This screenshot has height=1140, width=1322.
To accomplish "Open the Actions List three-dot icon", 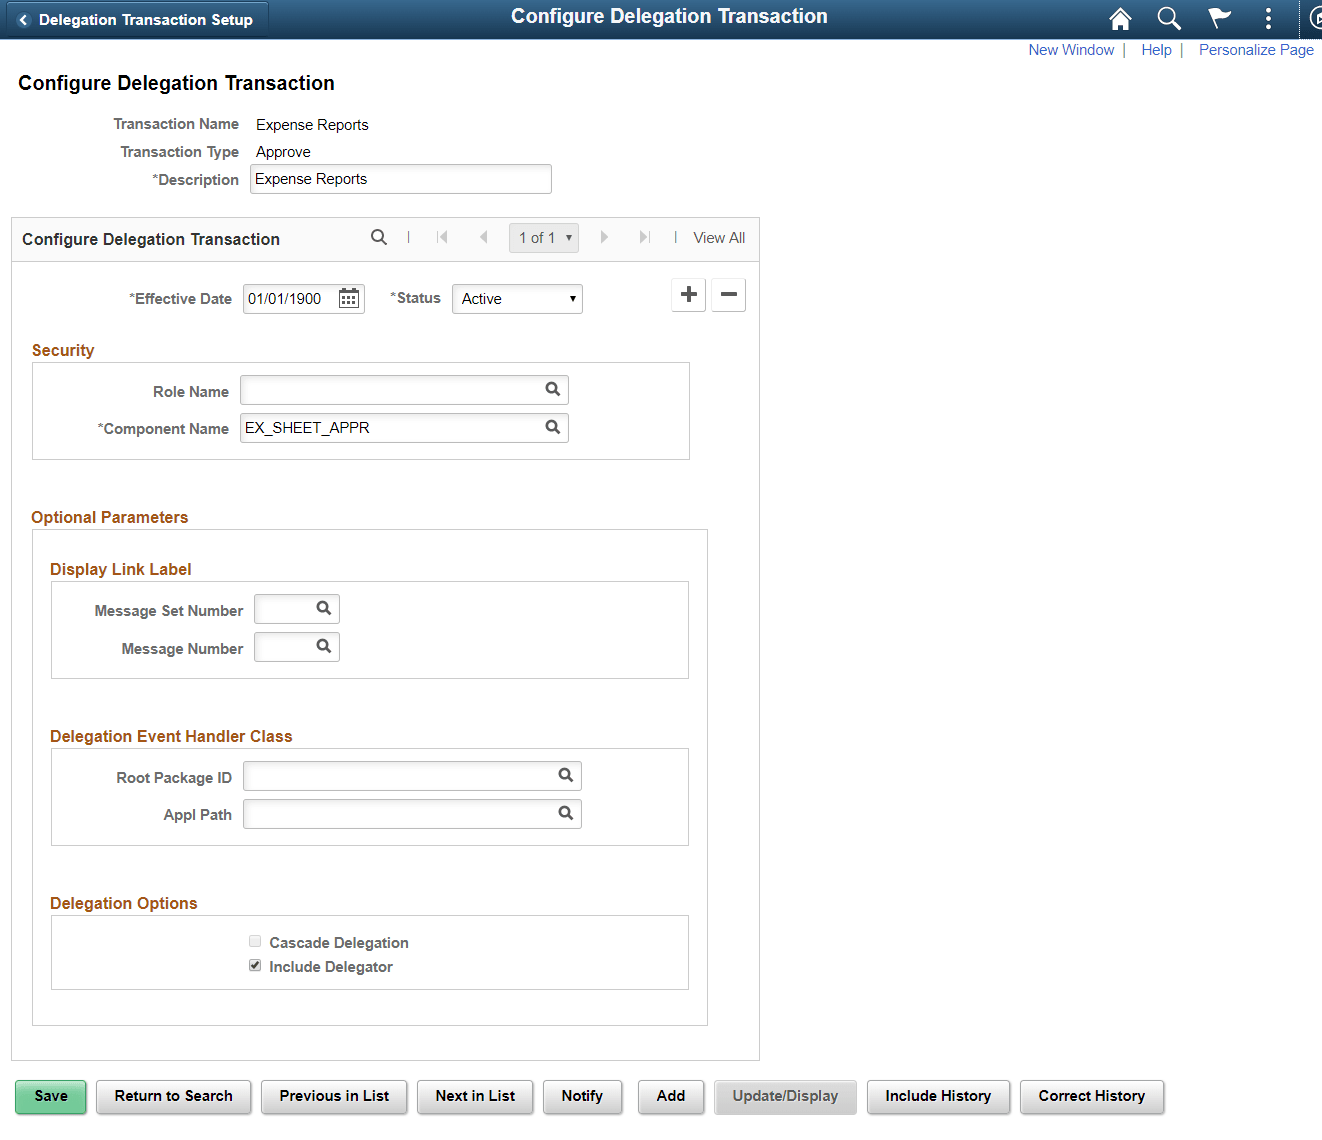I will point(1267,18).
